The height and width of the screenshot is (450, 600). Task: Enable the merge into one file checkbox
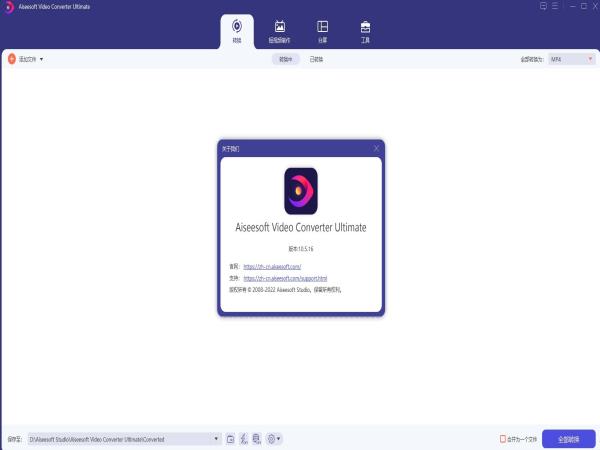tap(503, 439)
